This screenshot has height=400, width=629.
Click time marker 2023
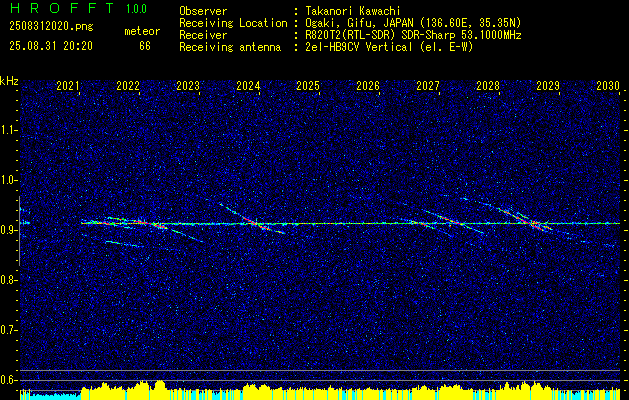(x=188, y=85)
